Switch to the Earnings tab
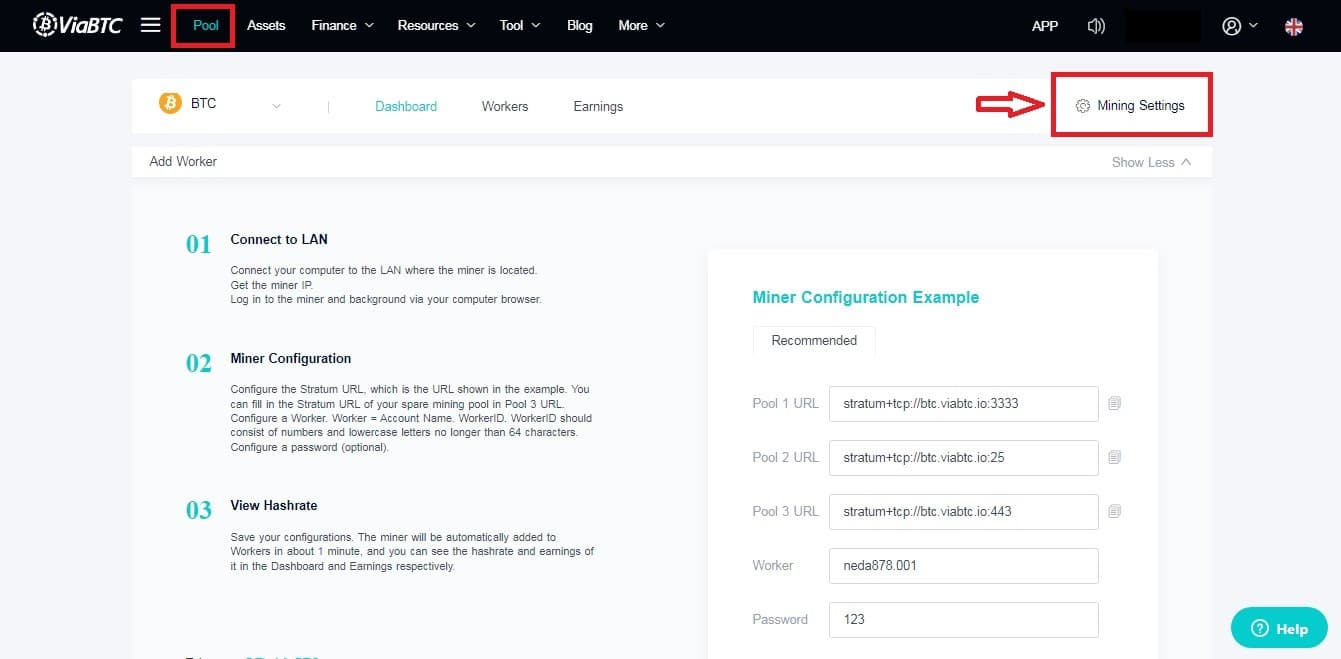 point(598,106)
